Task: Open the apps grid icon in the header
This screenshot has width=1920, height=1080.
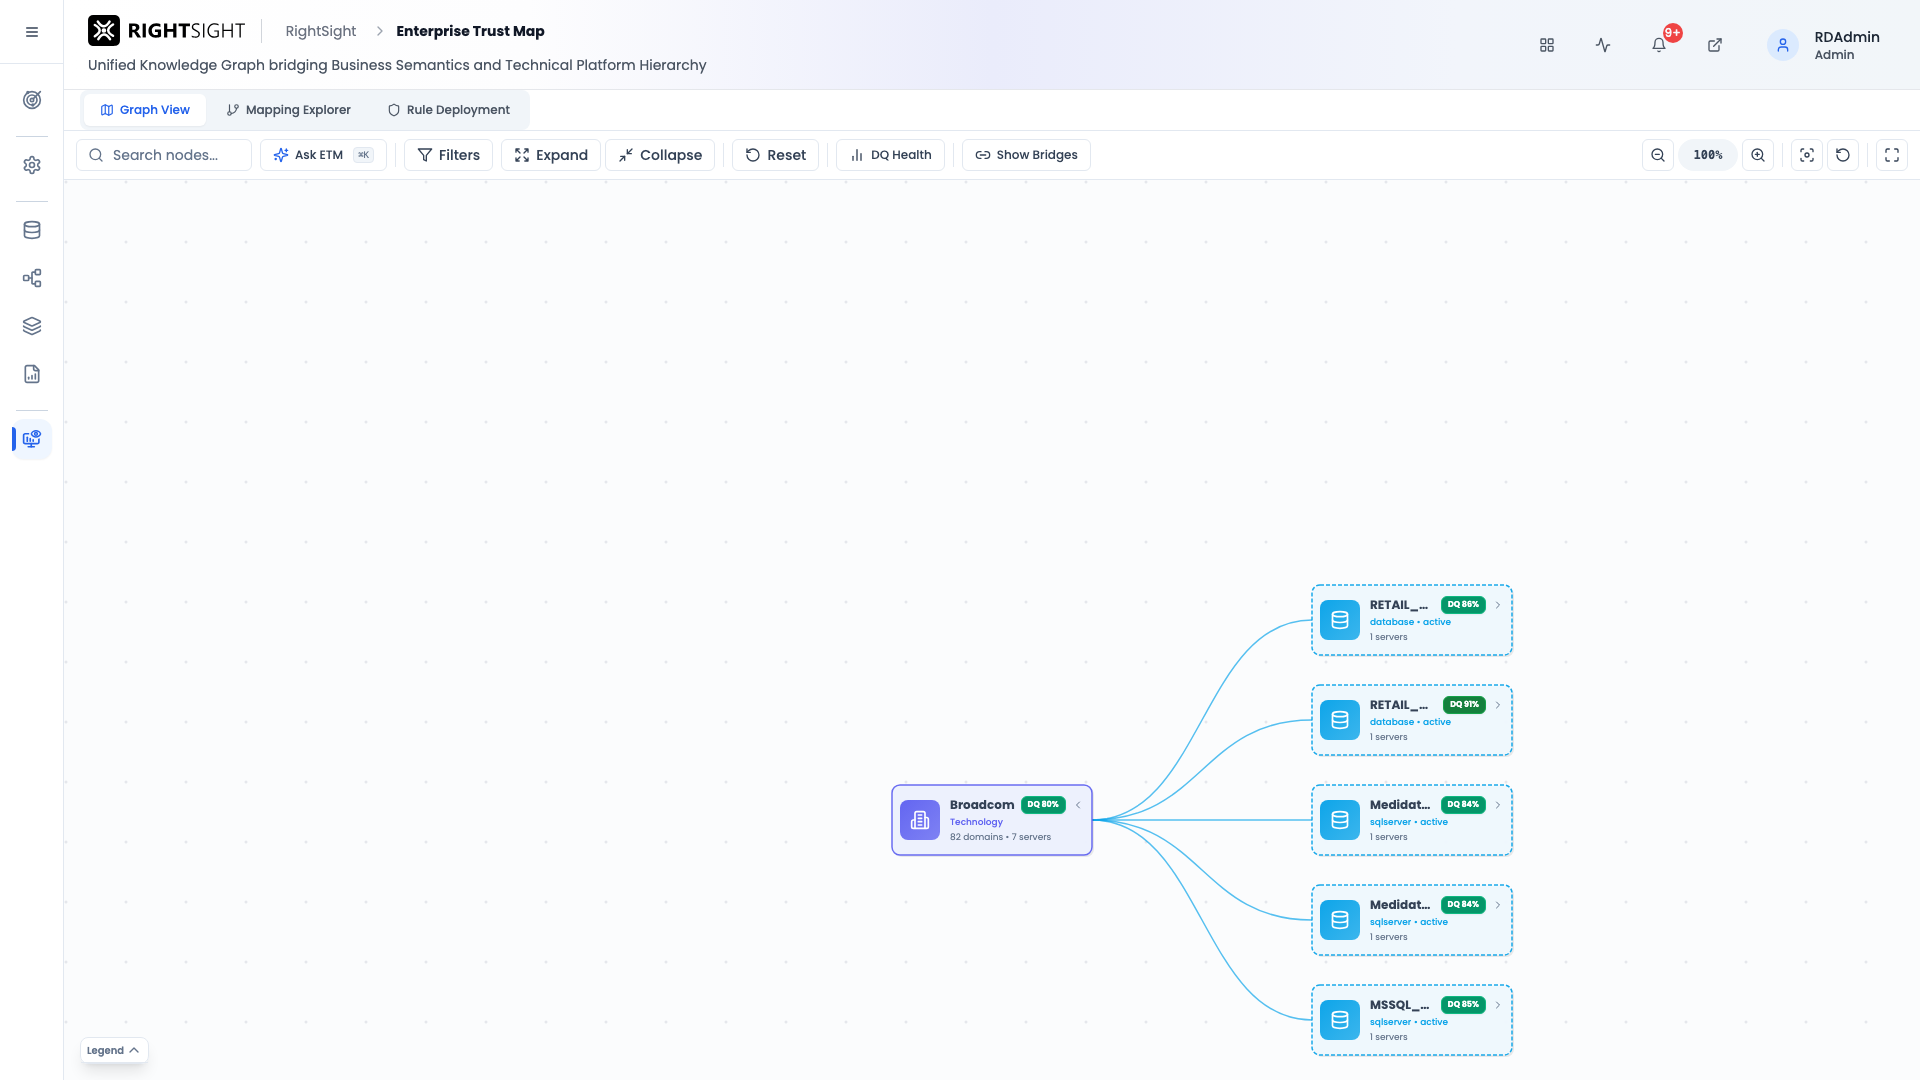Action: (x=1547, y=45)
